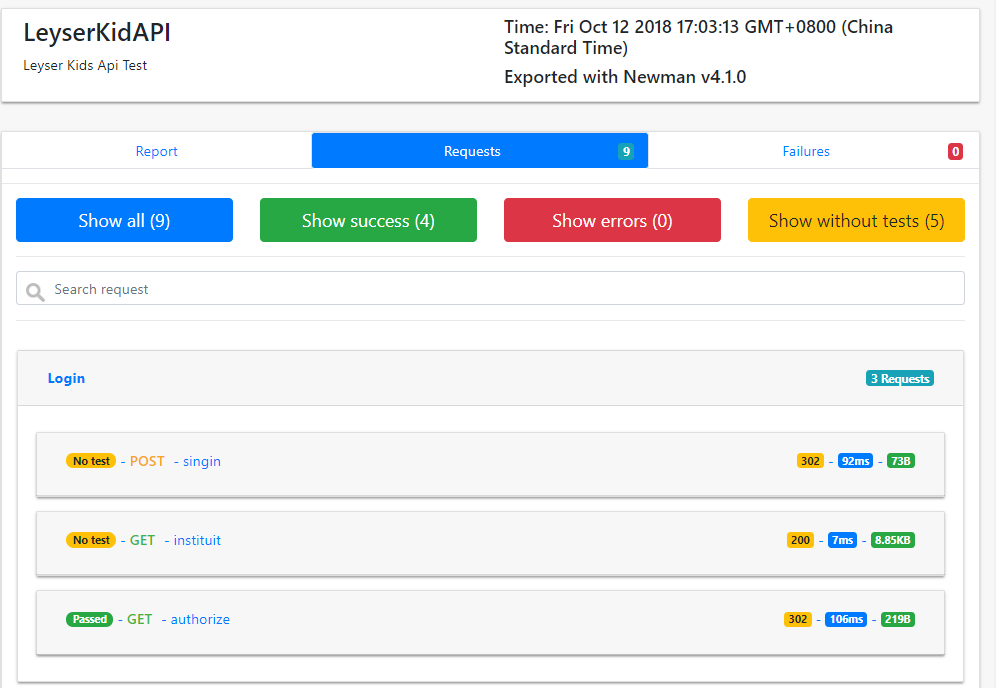
Task: Click the search magnifier icon
Action: pyautogui.click(x=34, y=288)
